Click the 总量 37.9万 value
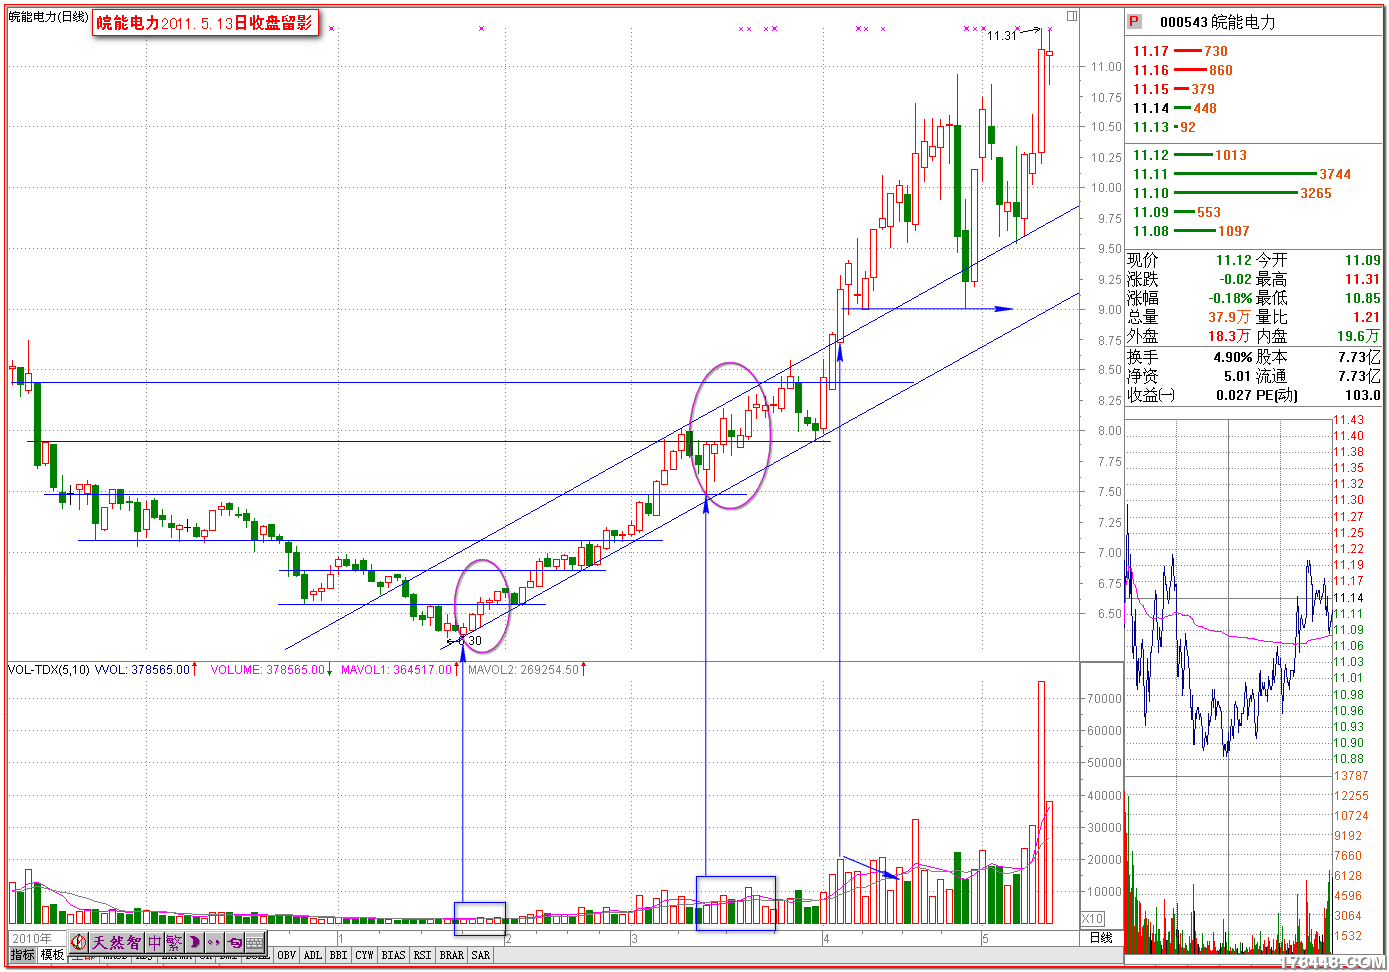This screenshot has width=1389, height=972. [x=1229, y=317]
